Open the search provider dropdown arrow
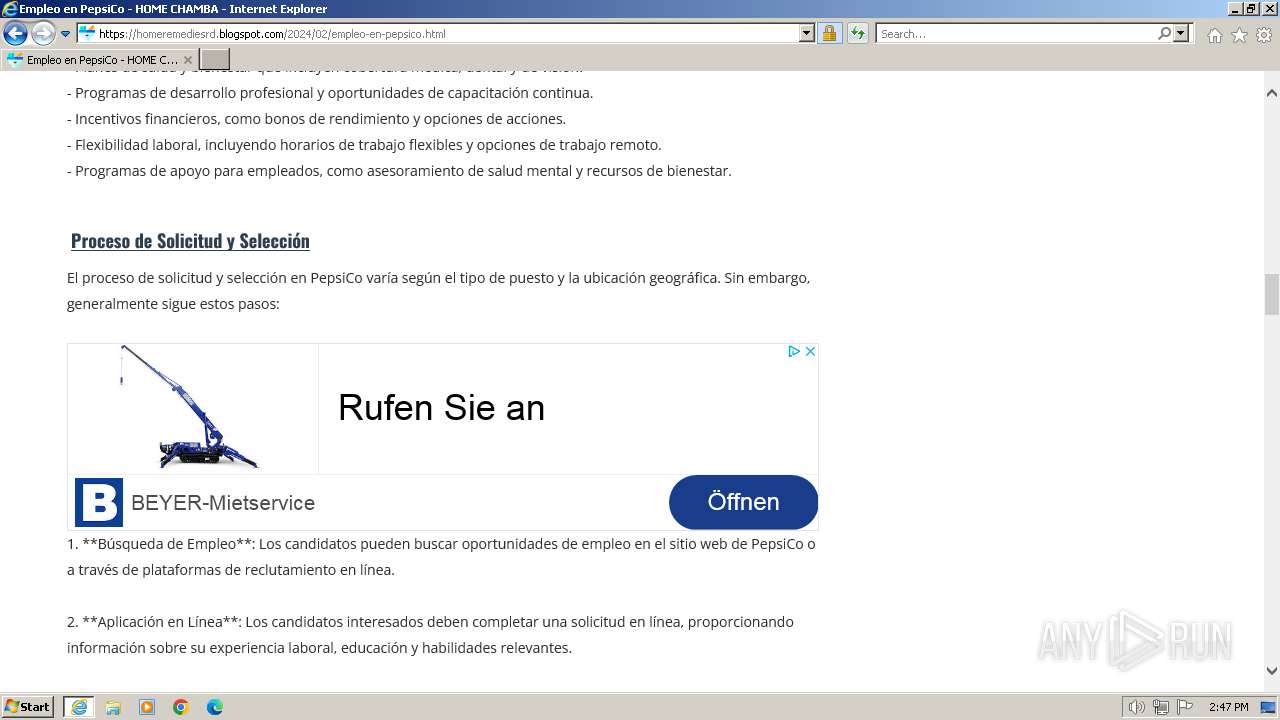Screen dimensions: 1280x720 point(1182,33)
